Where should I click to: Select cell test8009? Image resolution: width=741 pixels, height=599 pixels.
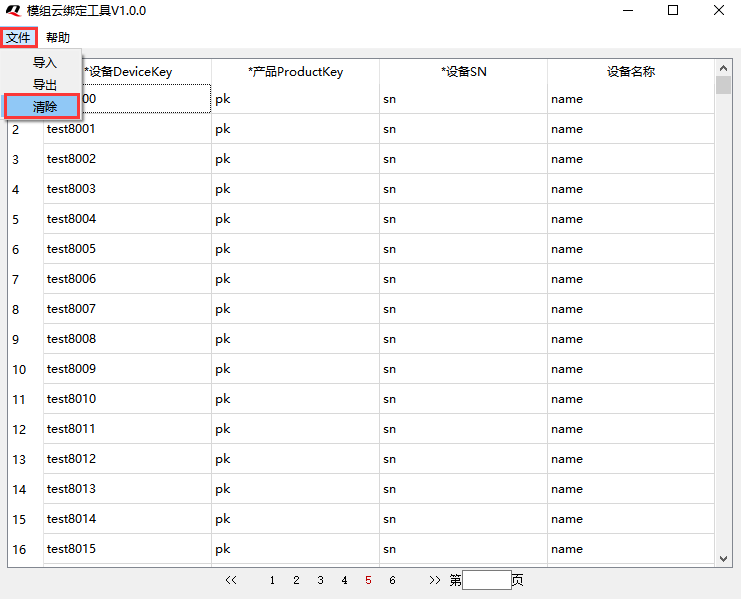click(128, 369)
